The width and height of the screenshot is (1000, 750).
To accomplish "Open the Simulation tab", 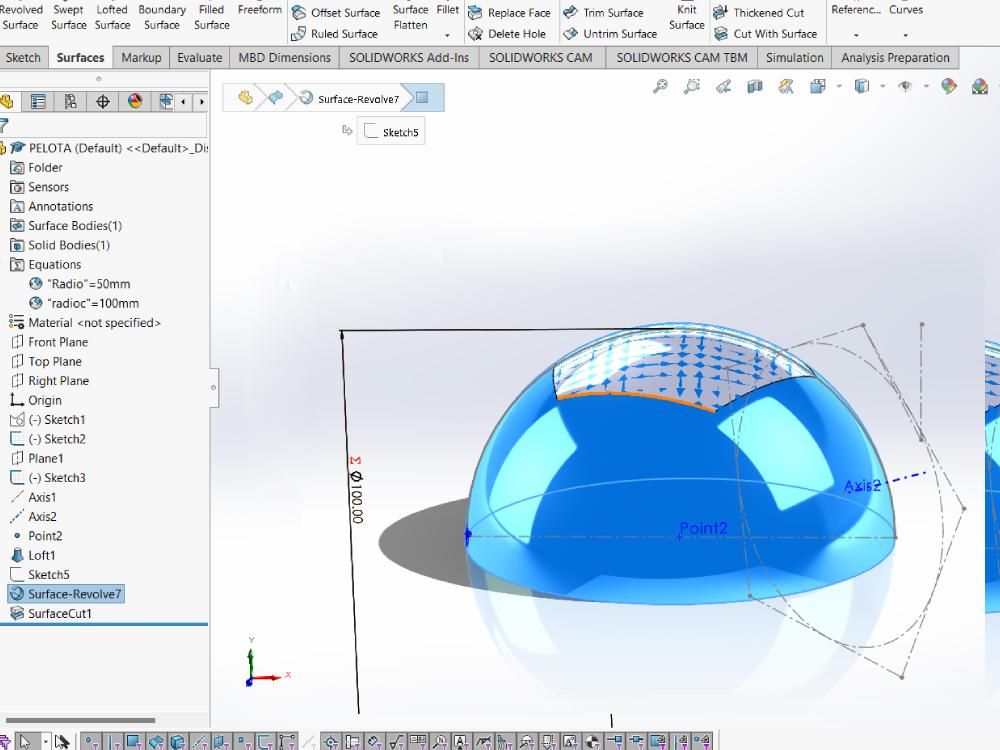I will coord(795,57).
